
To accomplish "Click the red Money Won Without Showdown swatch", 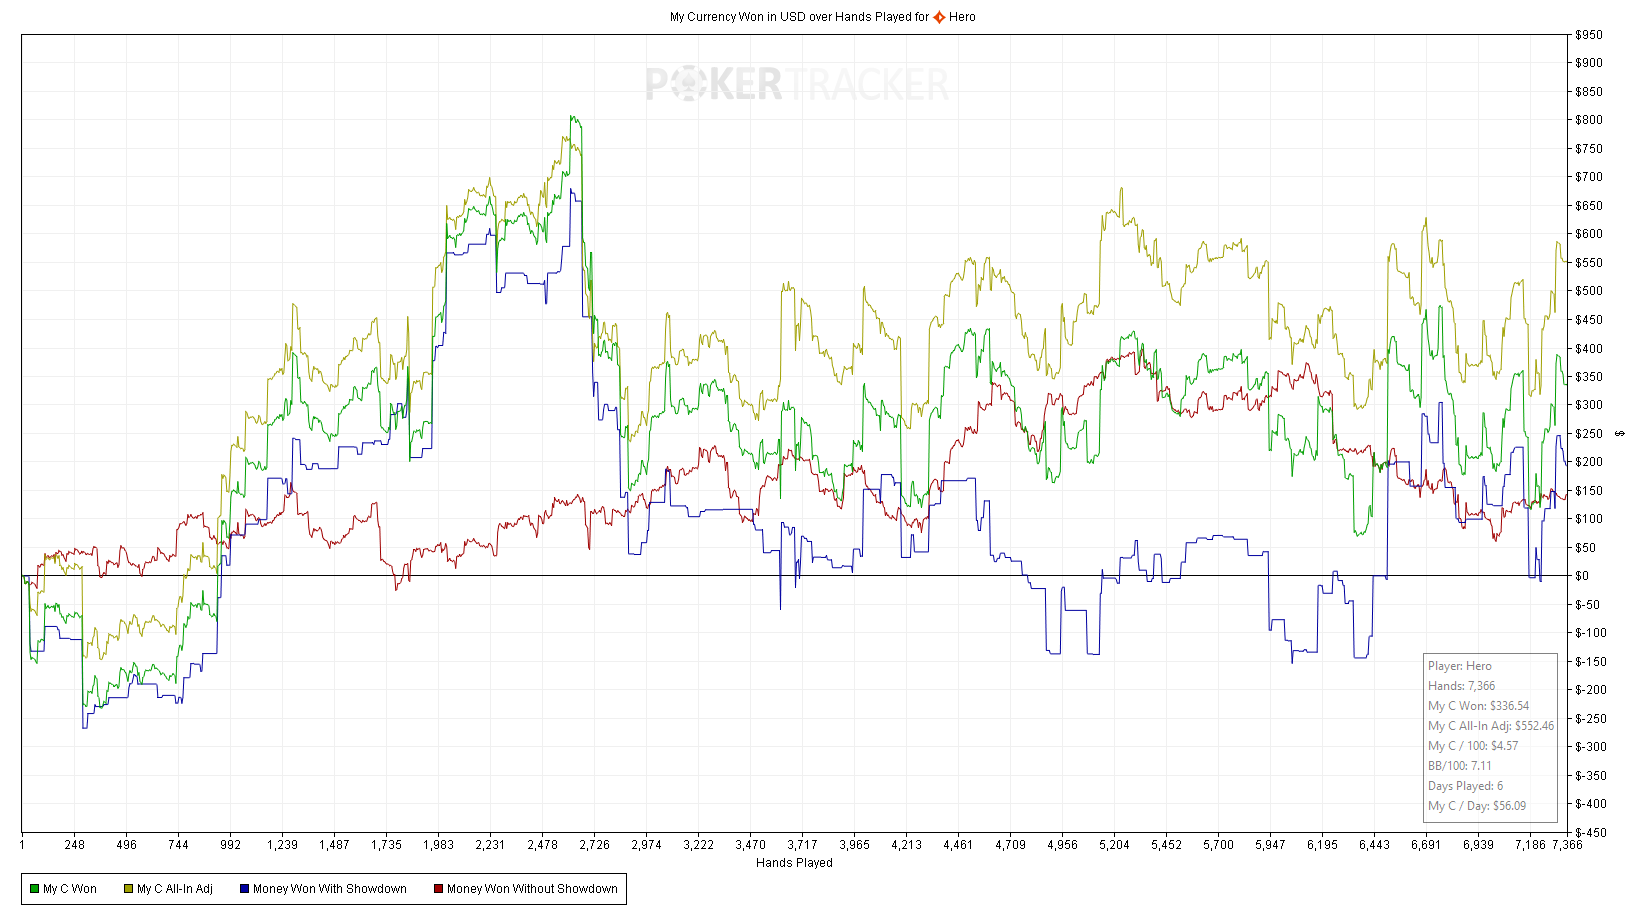I will pos(438,889).
